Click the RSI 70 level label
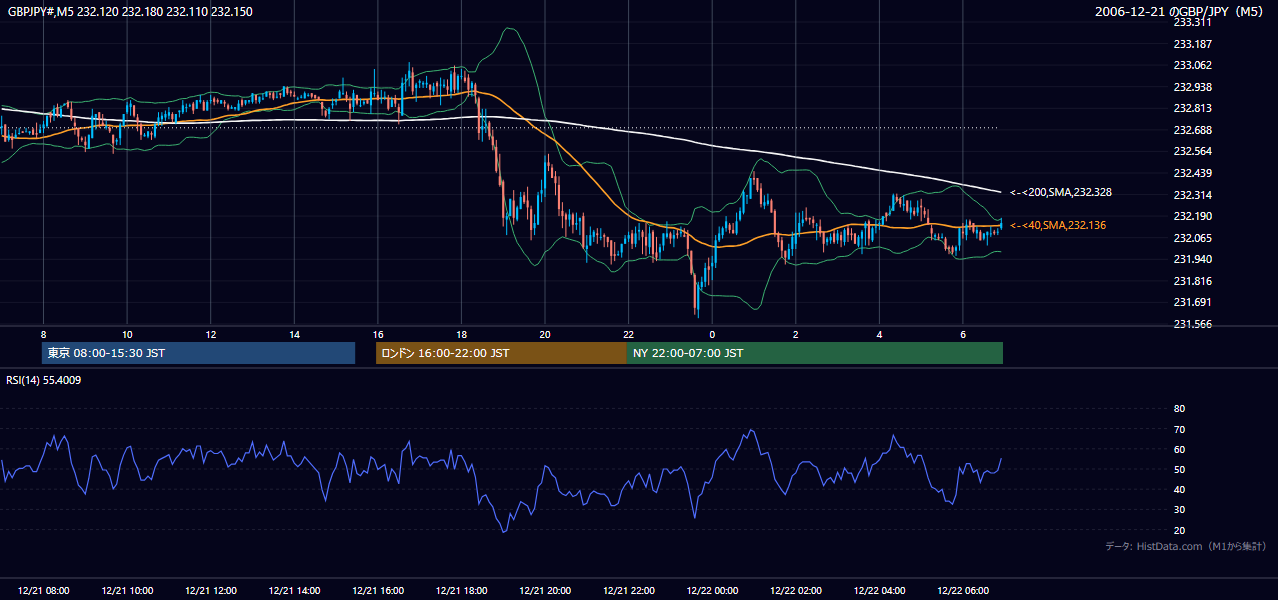The image size is (1278, 600). pos(1179,429)
